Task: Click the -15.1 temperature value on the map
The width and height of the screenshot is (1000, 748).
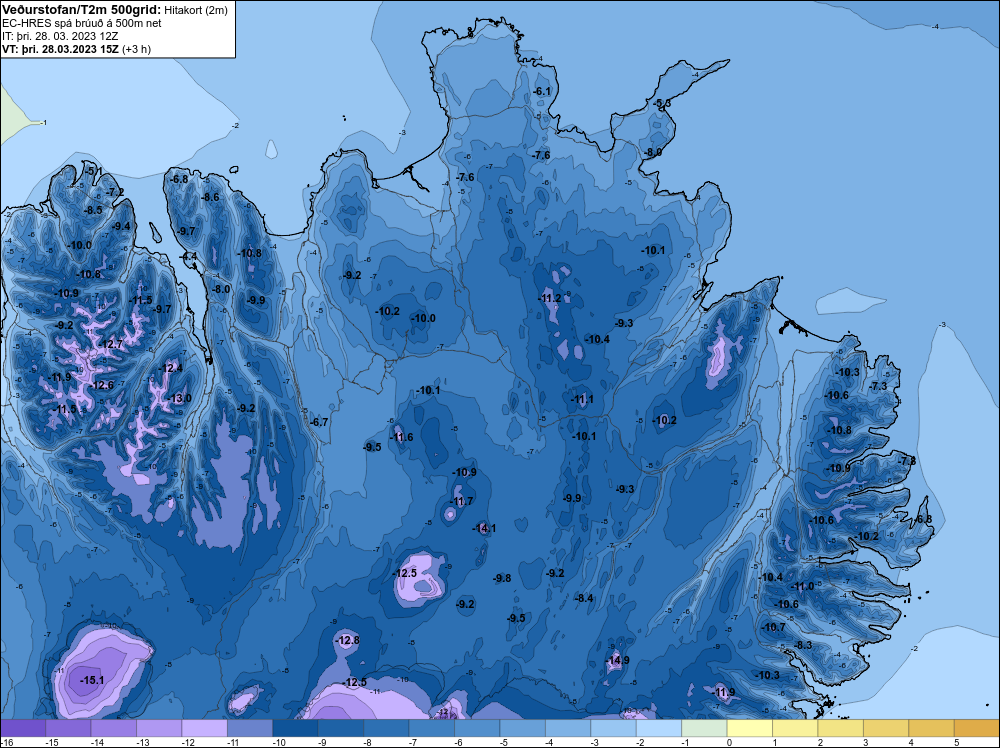Action: tap(92, 680)
